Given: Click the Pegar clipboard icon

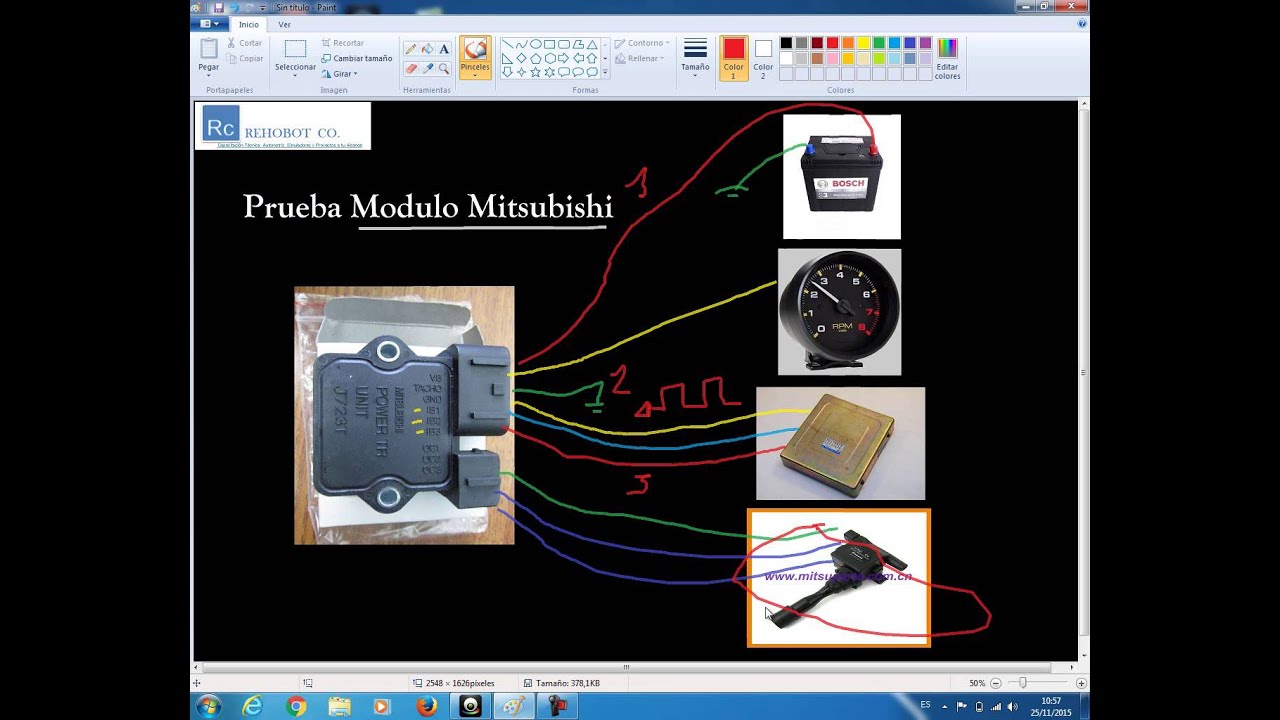Looking at the screenshot, I should click(x=208, y=48).
